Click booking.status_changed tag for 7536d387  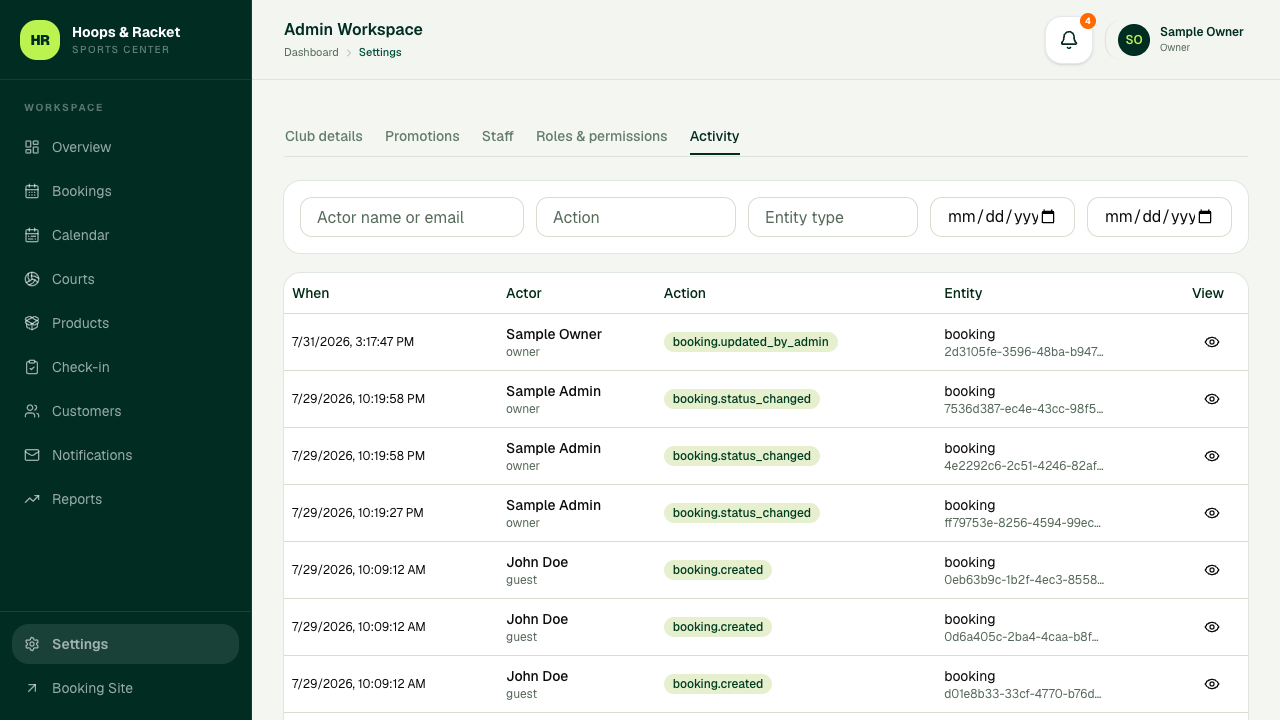[742, 399]
